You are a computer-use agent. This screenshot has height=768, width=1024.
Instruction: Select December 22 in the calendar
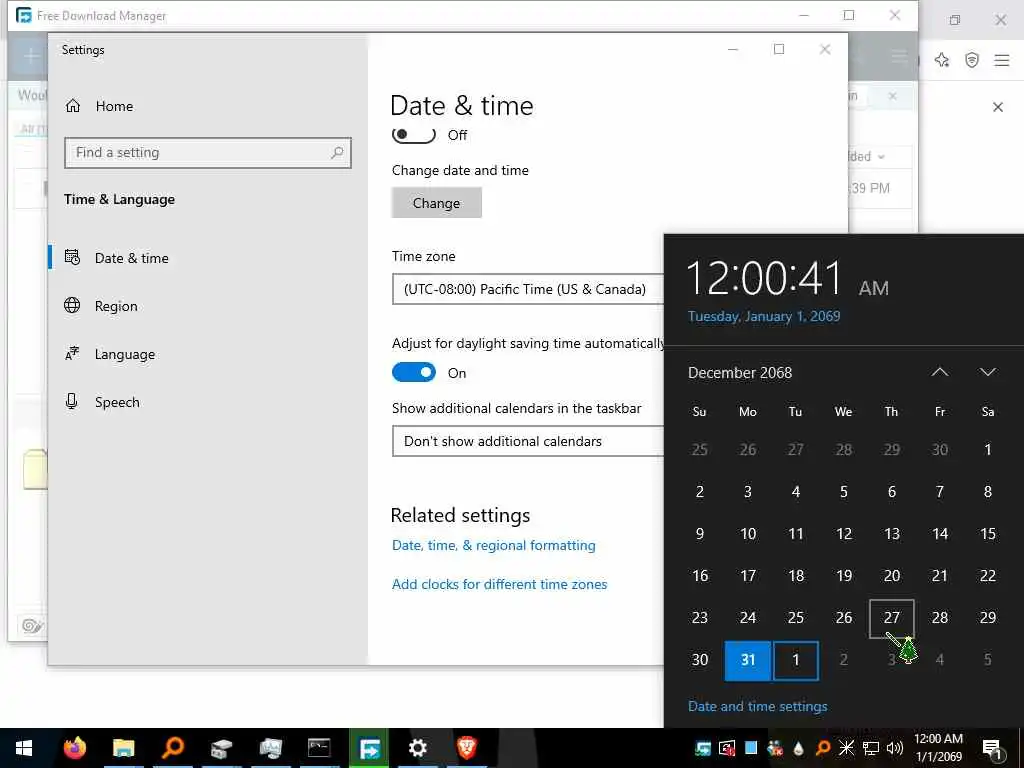click(987, 576)
